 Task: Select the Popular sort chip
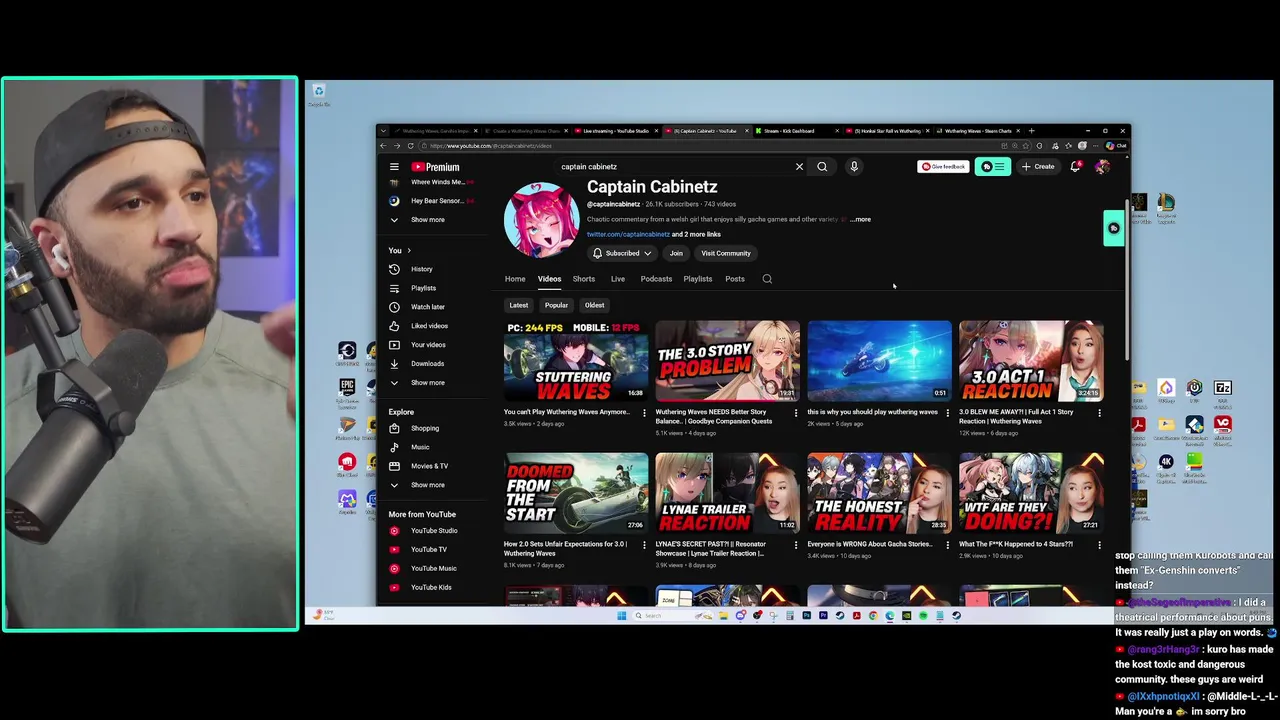pyautogui.click(x=556, y=305)
